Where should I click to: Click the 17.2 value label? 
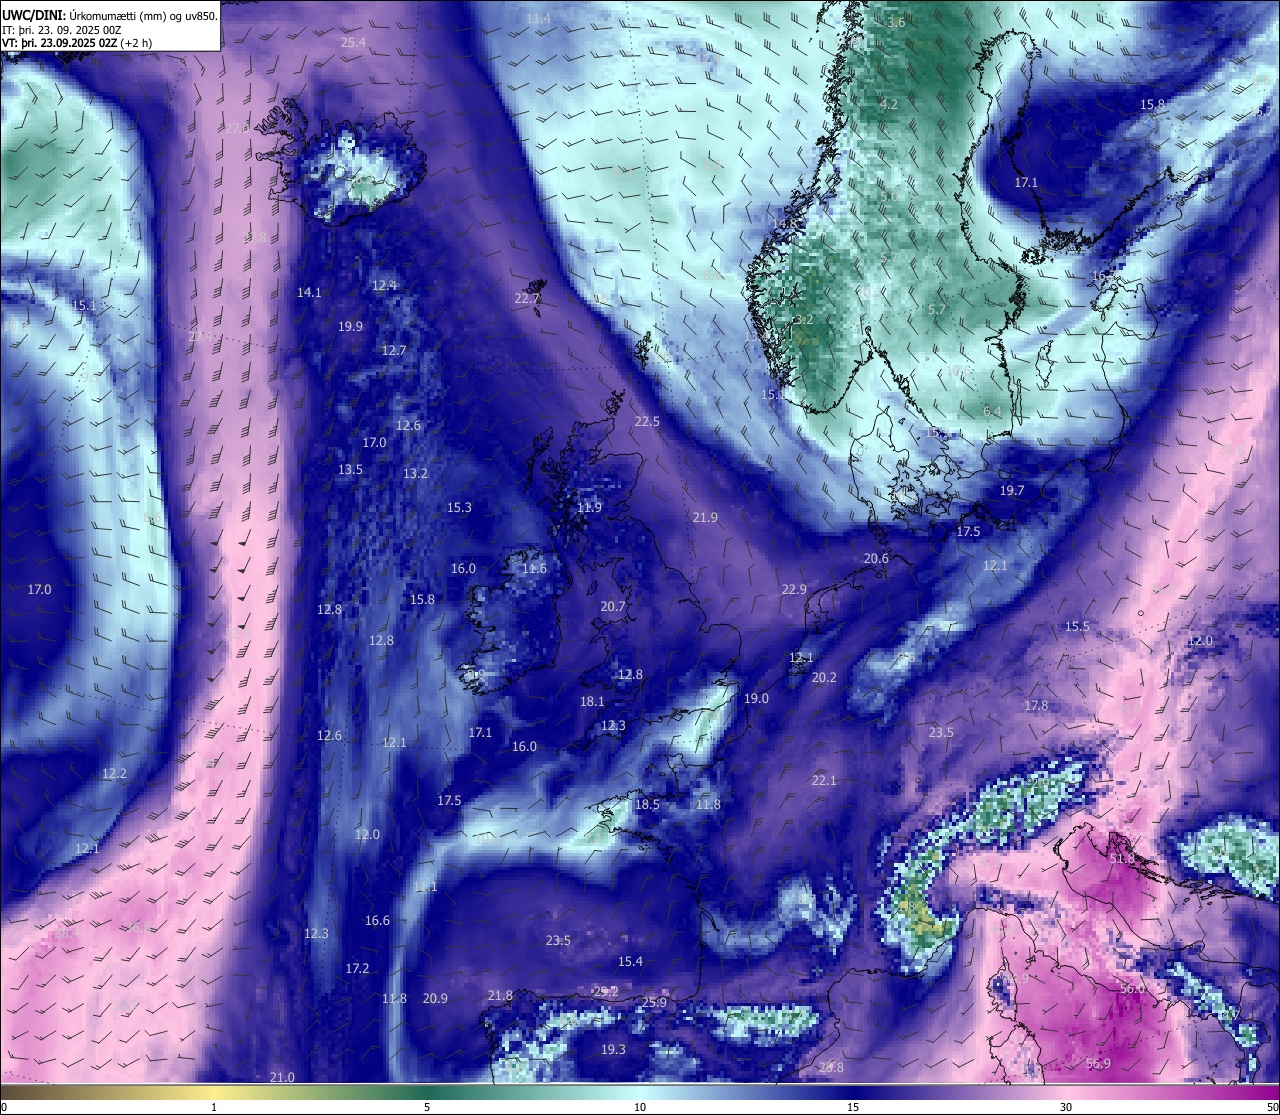[x=357, y=968]
